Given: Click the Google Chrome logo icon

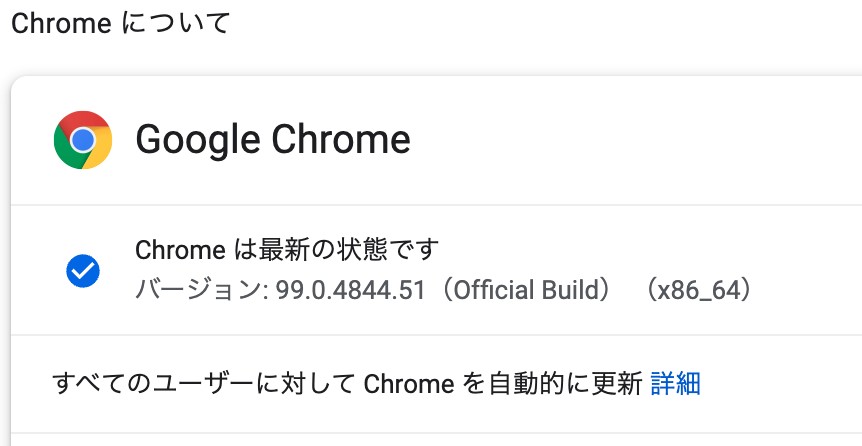Looking at the screenshot, I should [x=83, y=140].
